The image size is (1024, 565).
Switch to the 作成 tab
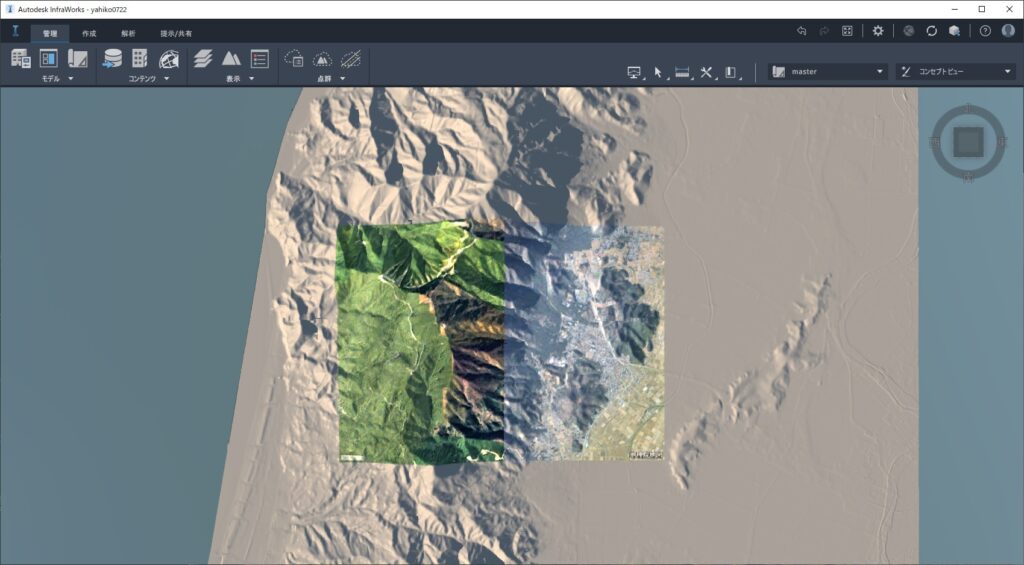pos(89,33)
